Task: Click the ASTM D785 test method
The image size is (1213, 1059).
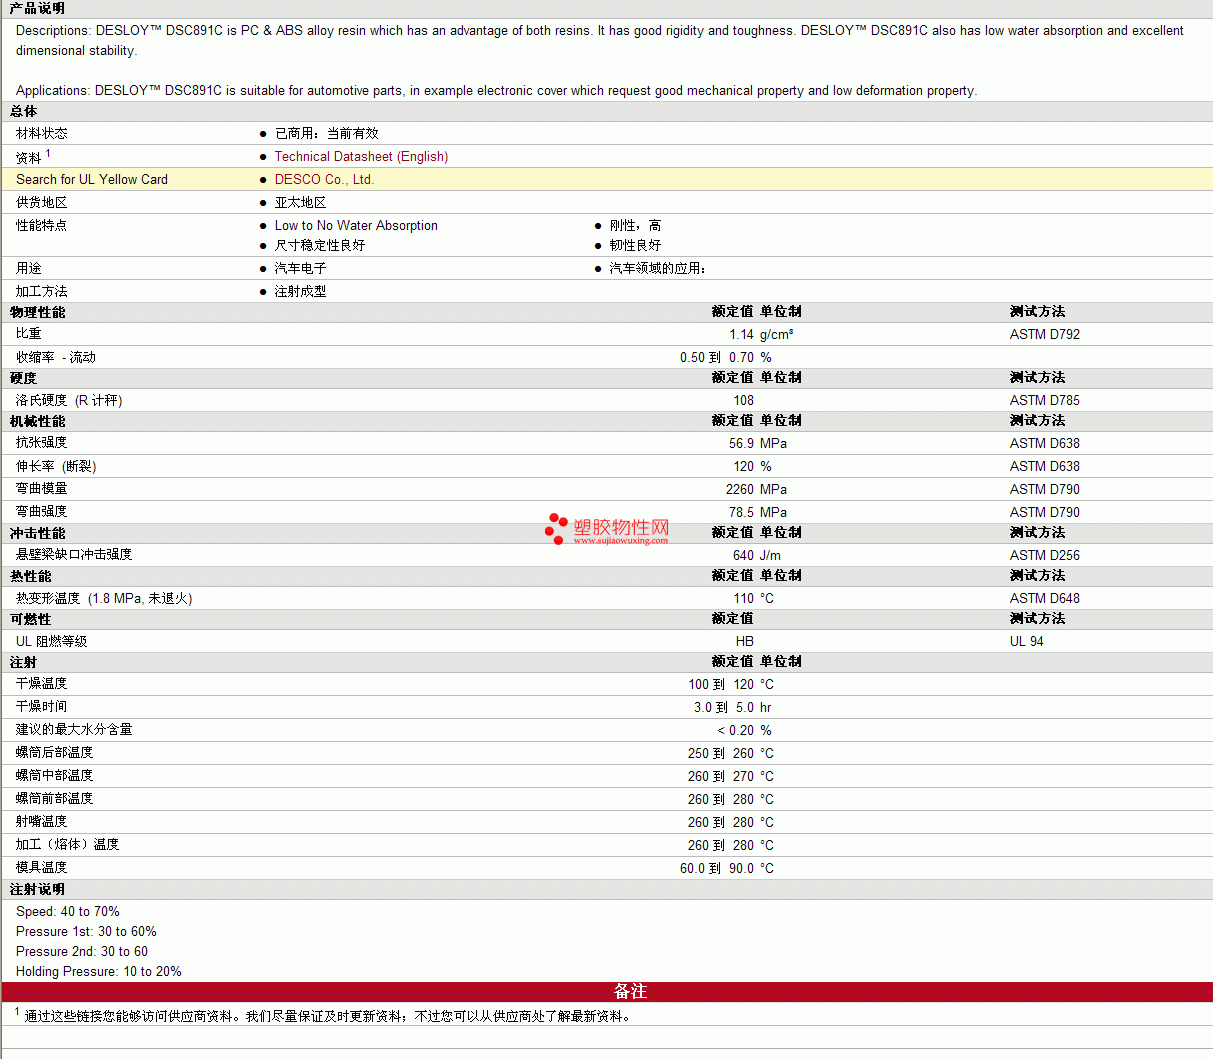Action: point(1045,400)
